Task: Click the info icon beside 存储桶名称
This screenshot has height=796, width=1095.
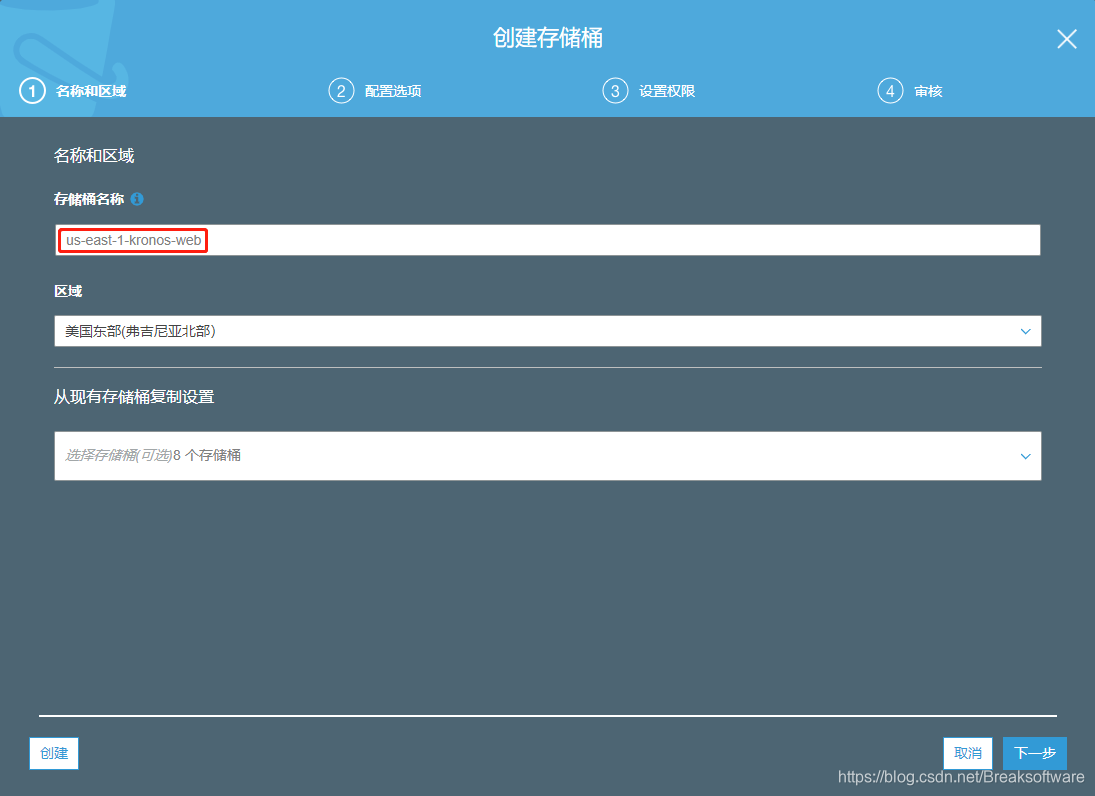Action: coord(137,199)
